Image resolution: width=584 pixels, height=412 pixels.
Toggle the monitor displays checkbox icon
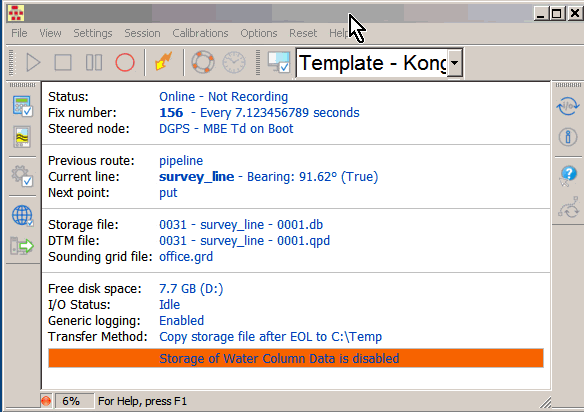pyautogui.click(x=279, y=62)
